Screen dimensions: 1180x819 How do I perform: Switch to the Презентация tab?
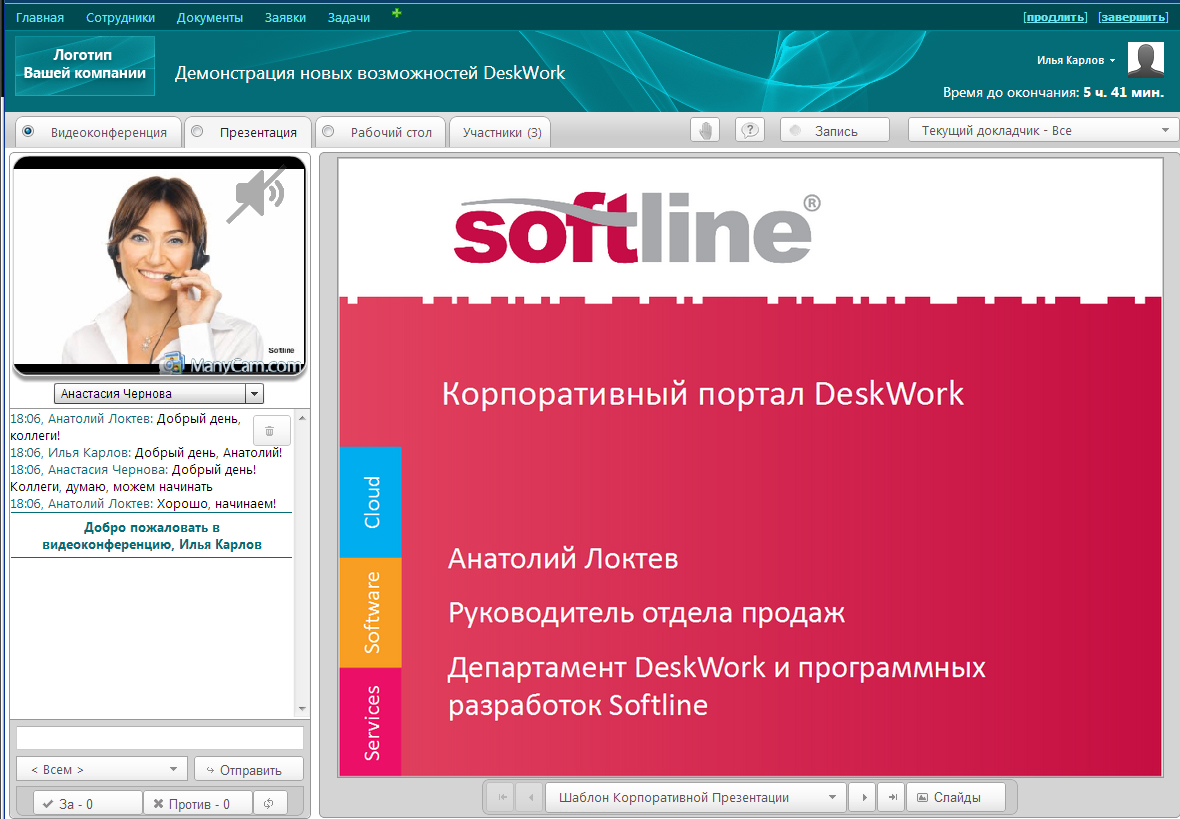(x=248, y=132)
